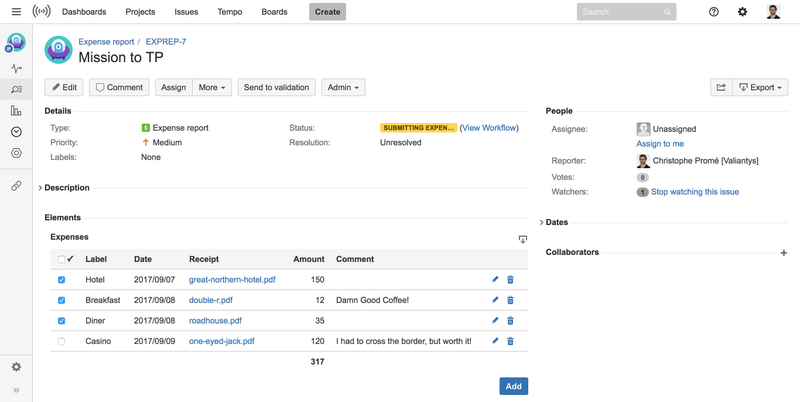Open the settings gear in top bar
Image resolution: width=800 pixels, height=402 pixels.
tap(742, 12)
